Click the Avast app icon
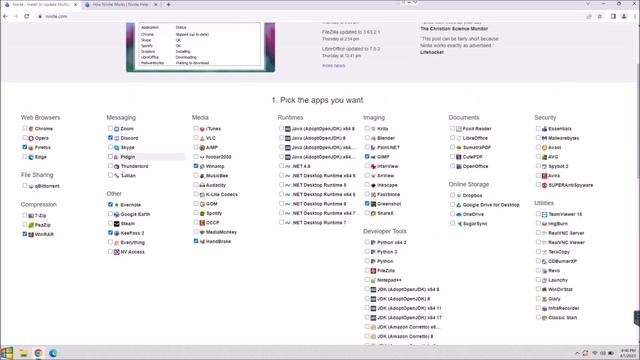The image size is (640, 360). click(544, 147)
